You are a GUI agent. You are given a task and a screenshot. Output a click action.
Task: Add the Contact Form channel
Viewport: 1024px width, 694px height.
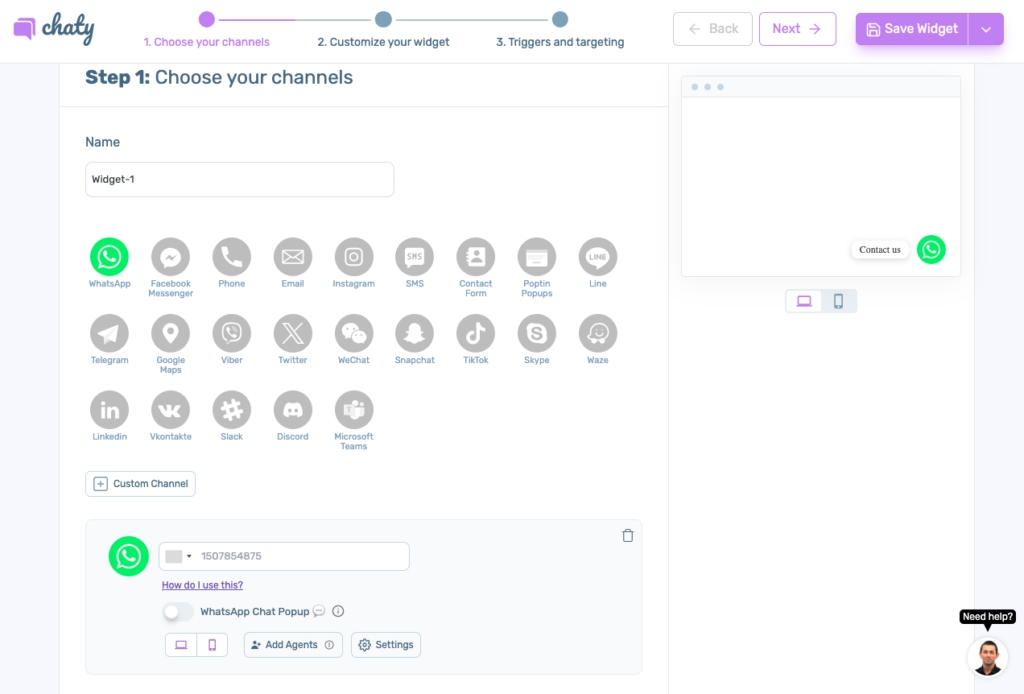click(475, 257)
